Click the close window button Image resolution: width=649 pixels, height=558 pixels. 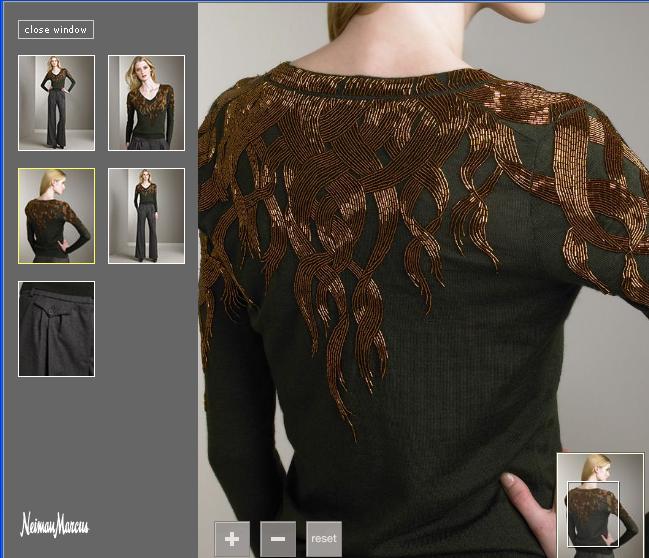point(56,30)
